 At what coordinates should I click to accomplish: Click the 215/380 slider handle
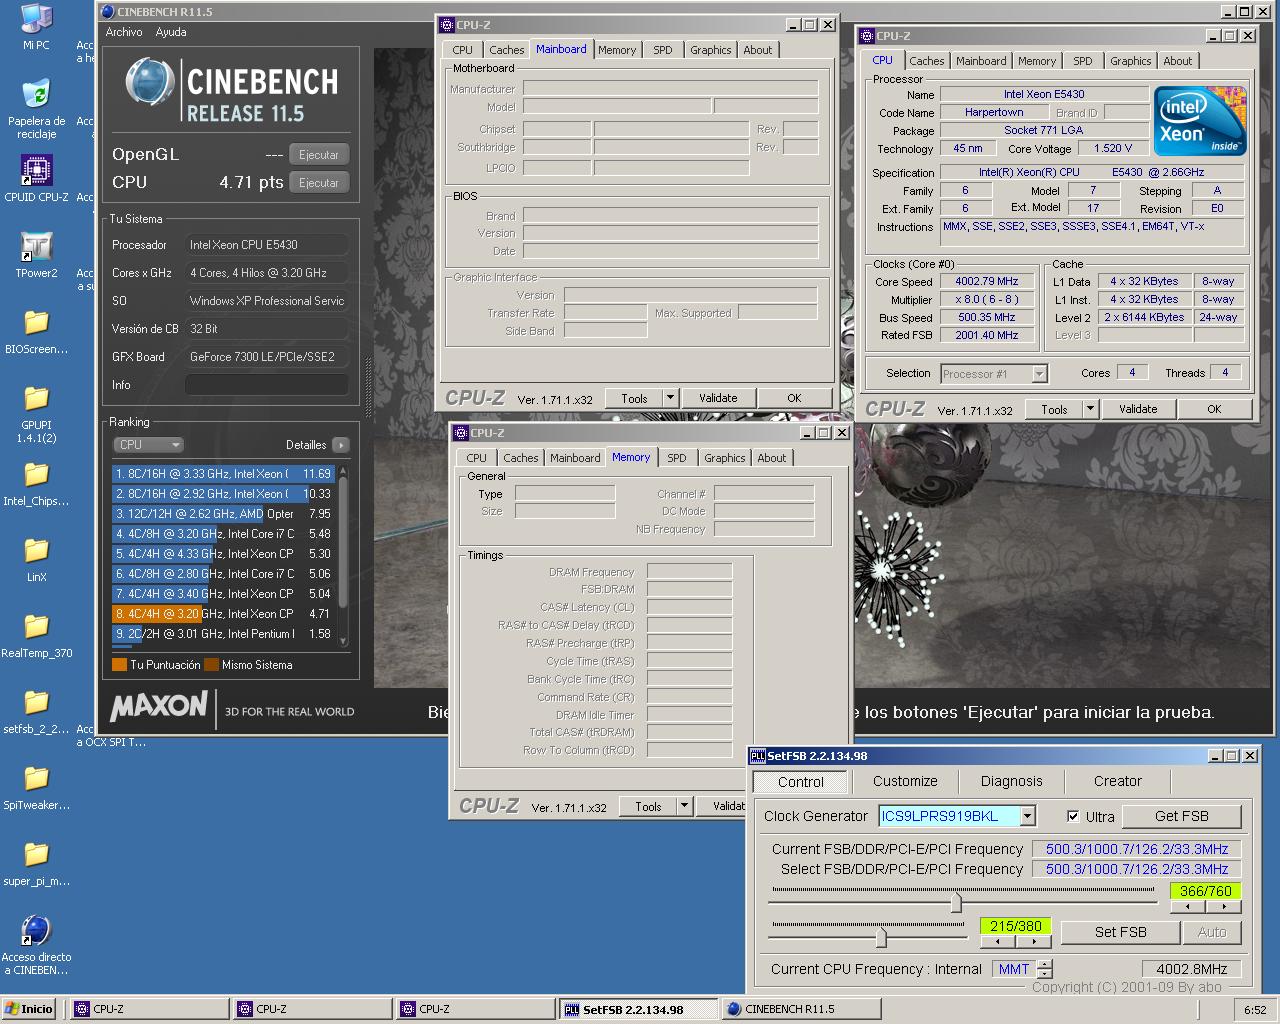881,937
